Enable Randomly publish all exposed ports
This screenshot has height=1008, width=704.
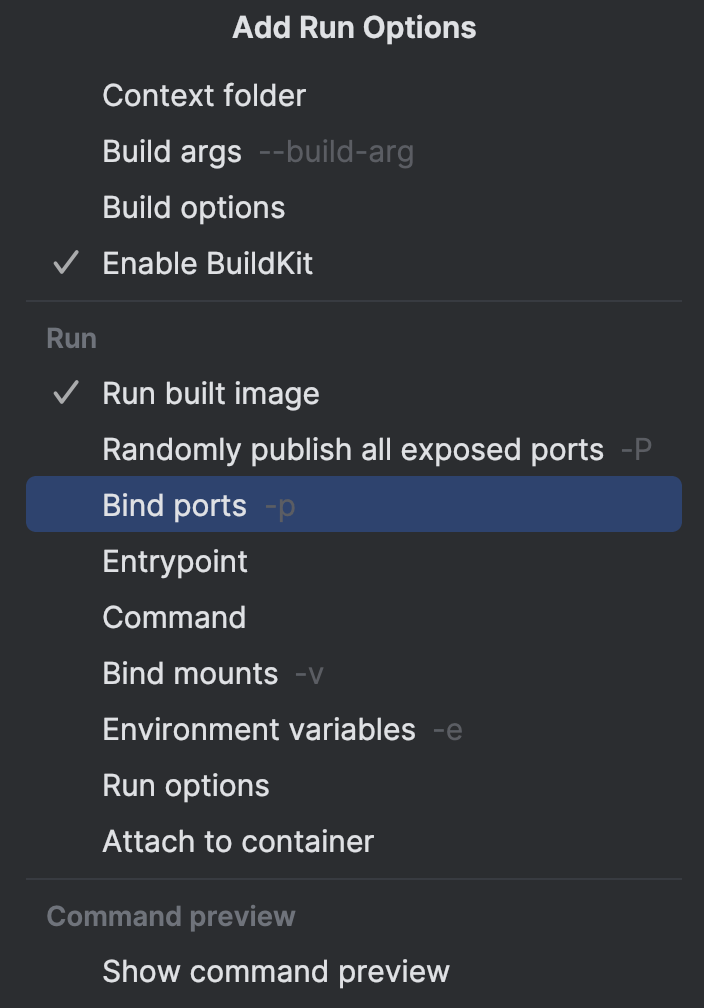(x=353, y=450)
